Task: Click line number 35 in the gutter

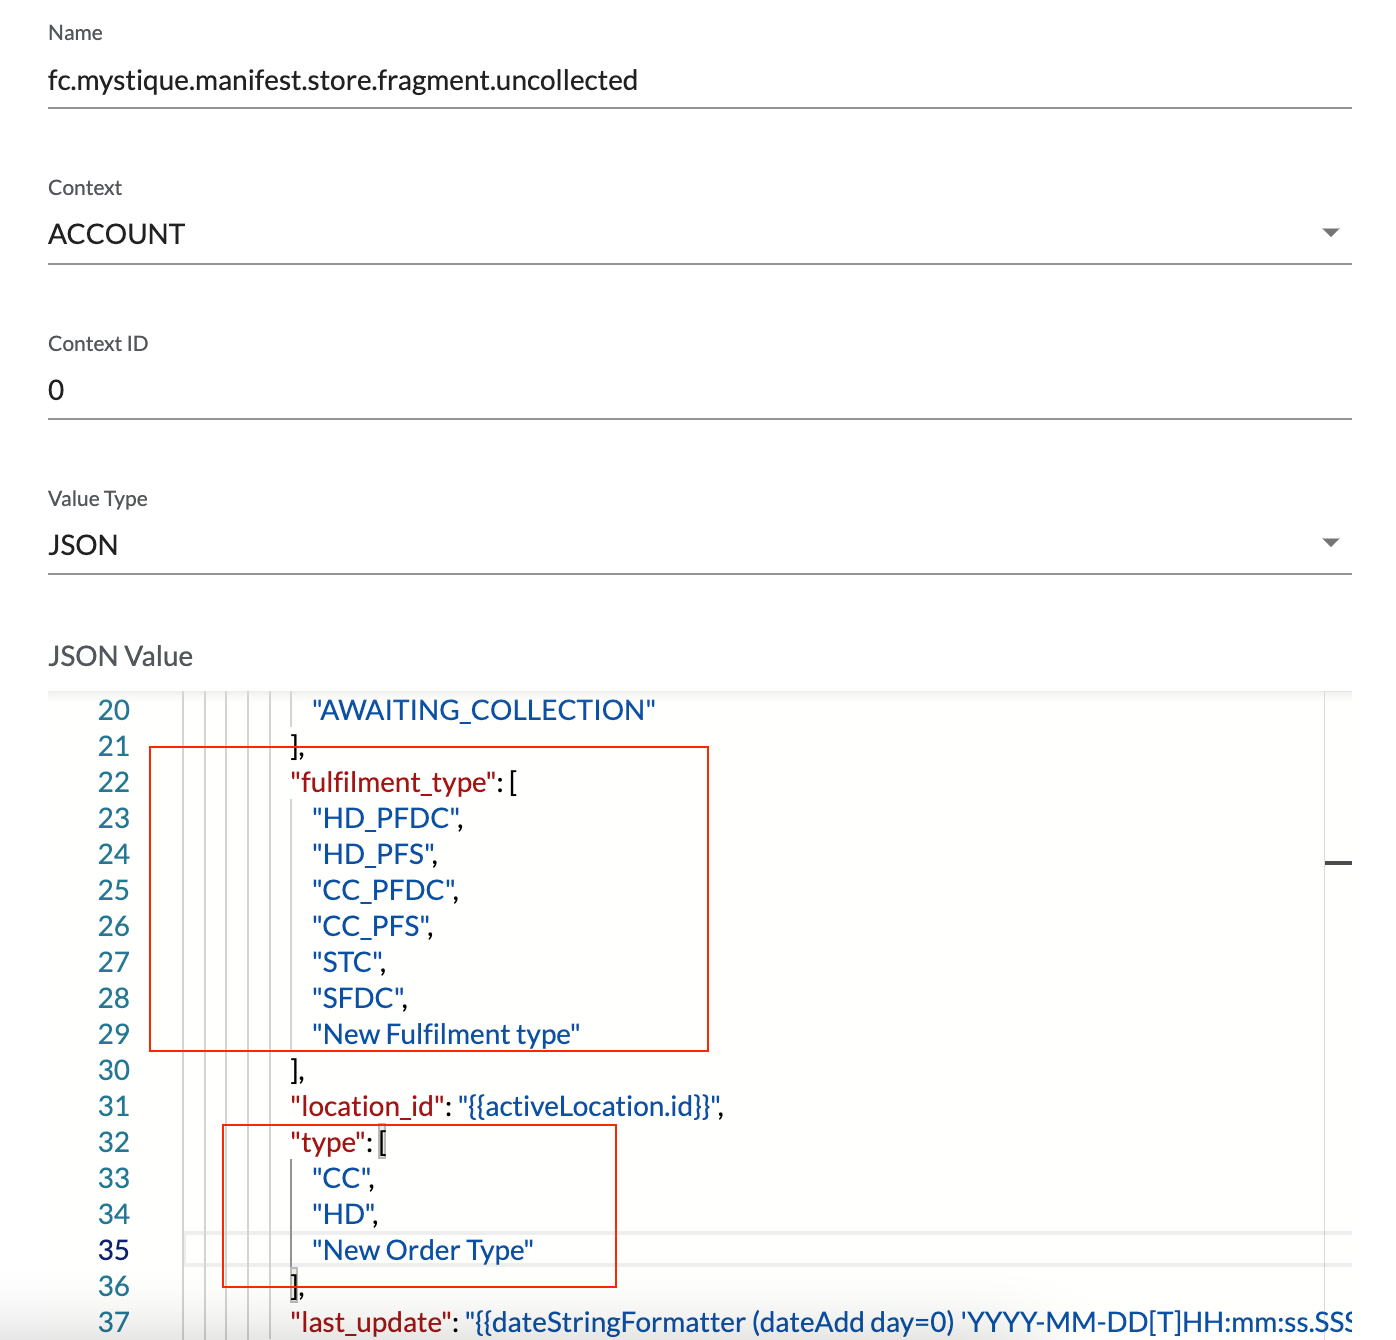Action: tap(114, 1250)
